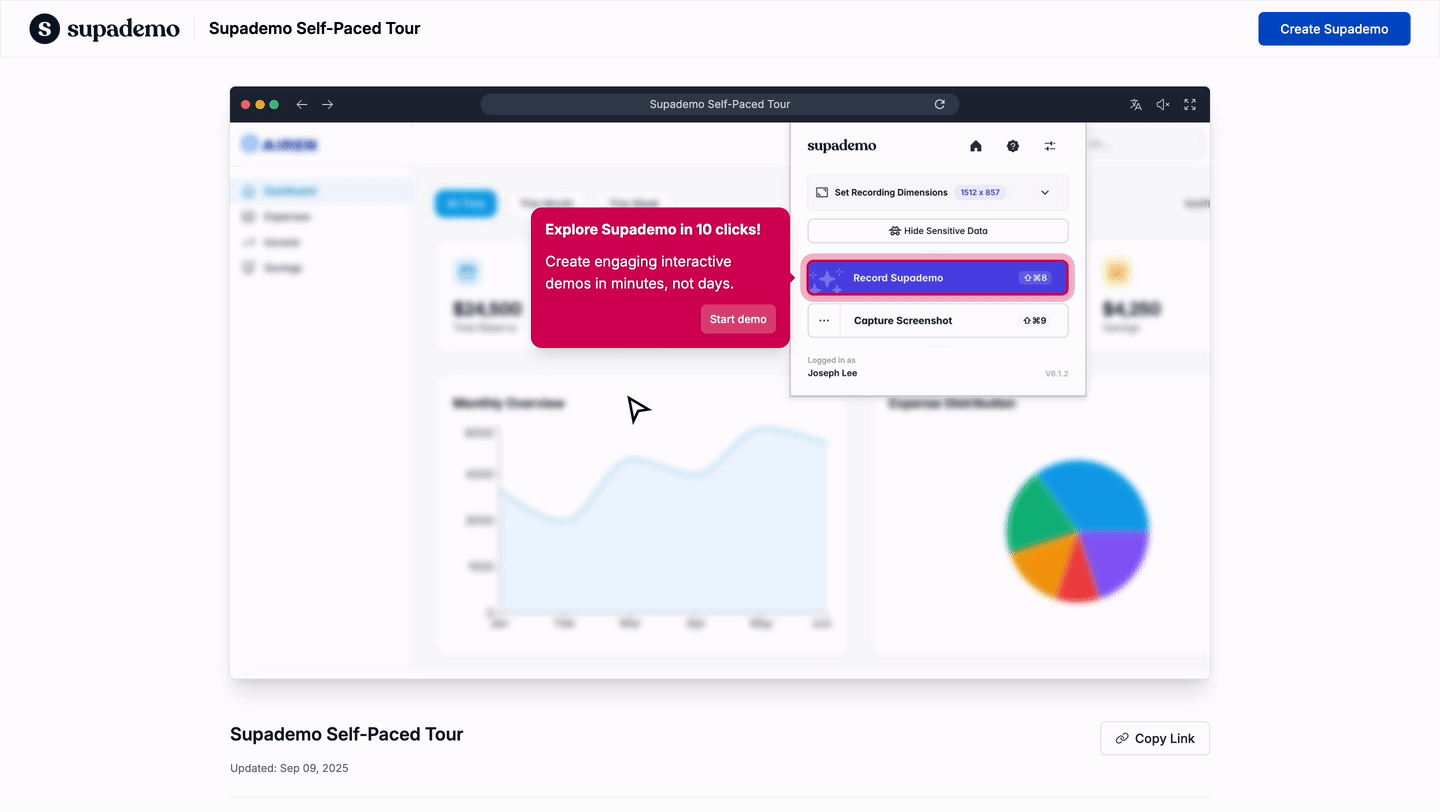Unmute the demo audio speaker icon
Screen dimensions: 1440x812
click(1163, 104)
